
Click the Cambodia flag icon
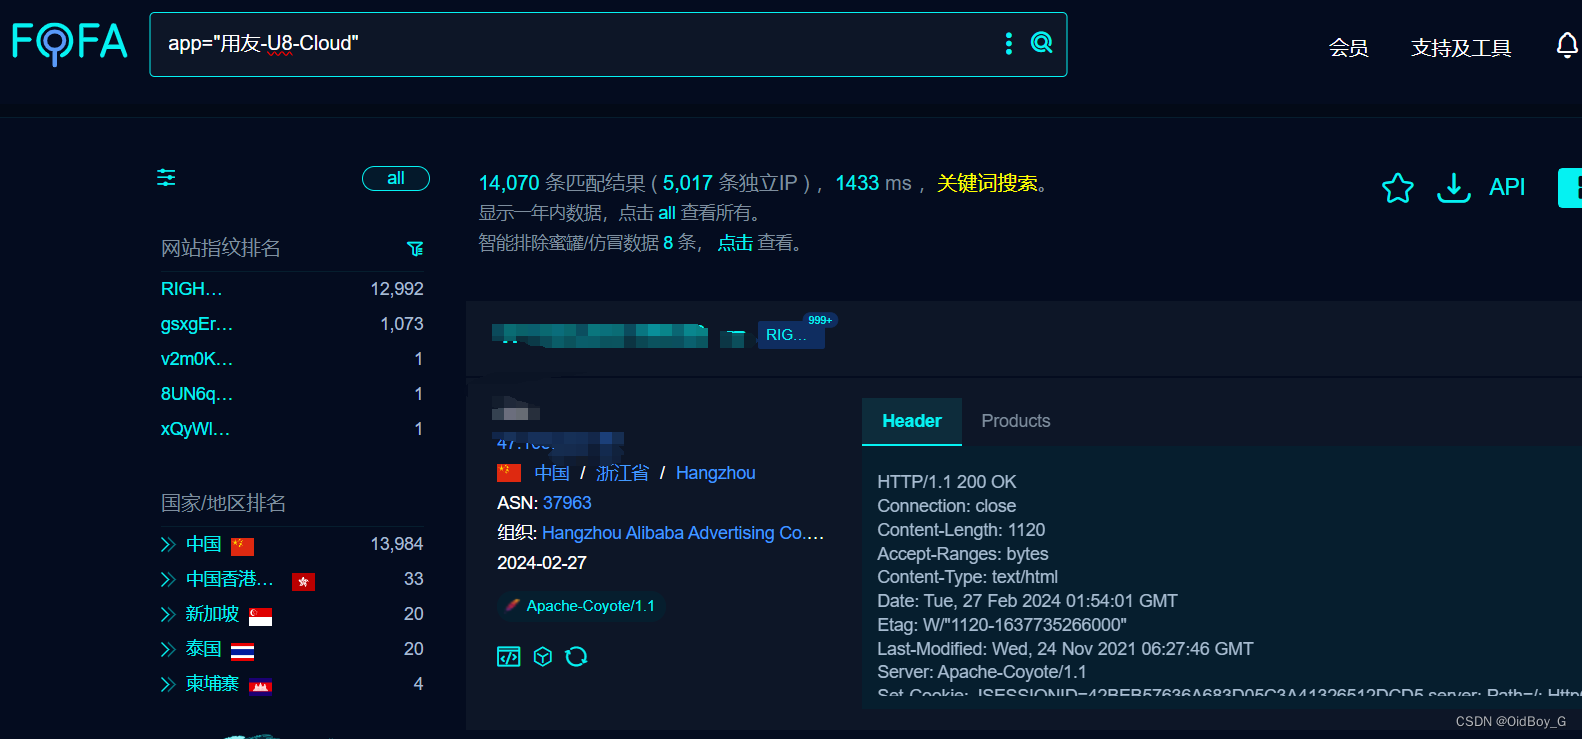(x=260, y=686)
